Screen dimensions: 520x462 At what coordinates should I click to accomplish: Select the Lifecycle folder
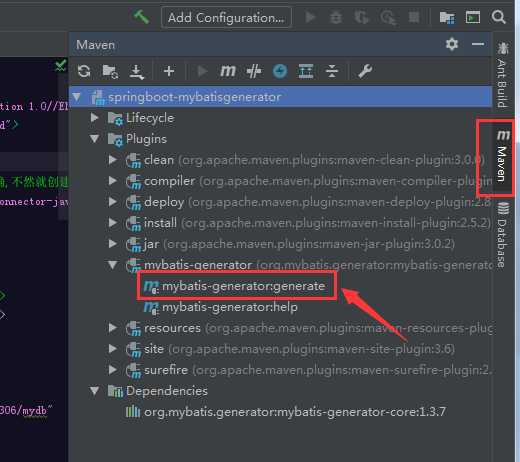[x=141, y=118]
